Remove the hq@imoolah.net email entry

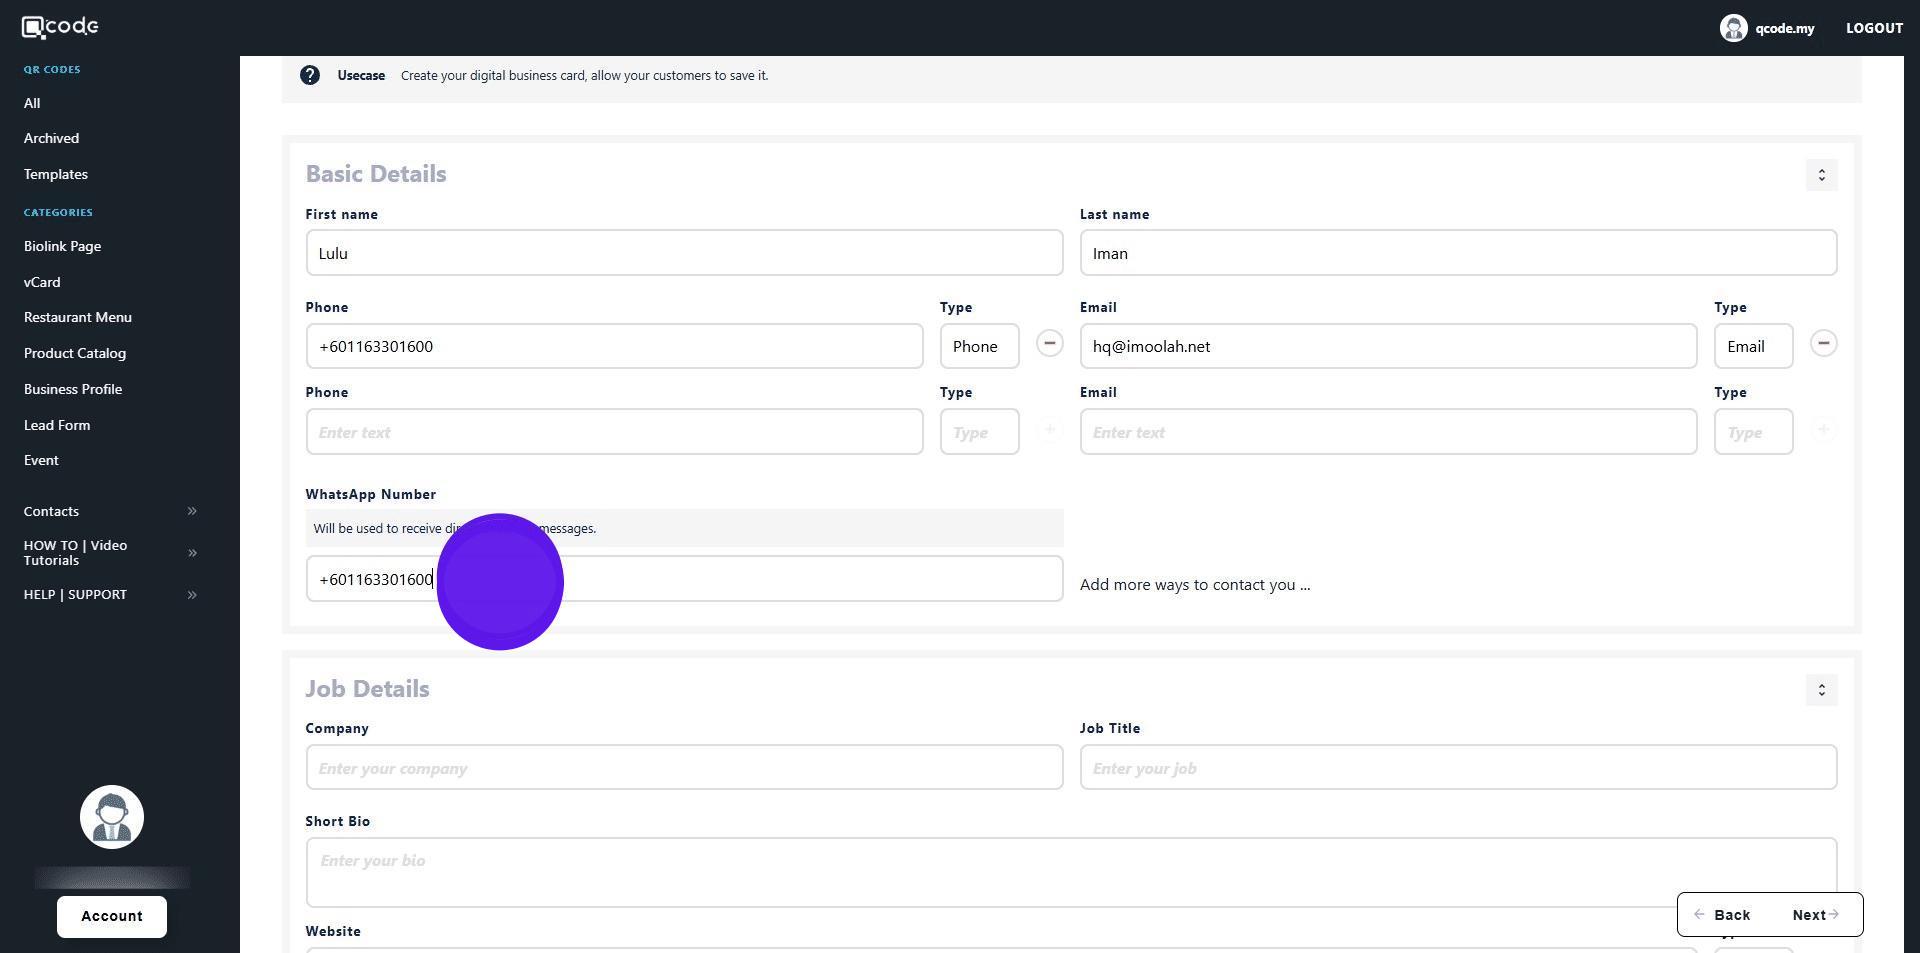(x=1823, y=344)
